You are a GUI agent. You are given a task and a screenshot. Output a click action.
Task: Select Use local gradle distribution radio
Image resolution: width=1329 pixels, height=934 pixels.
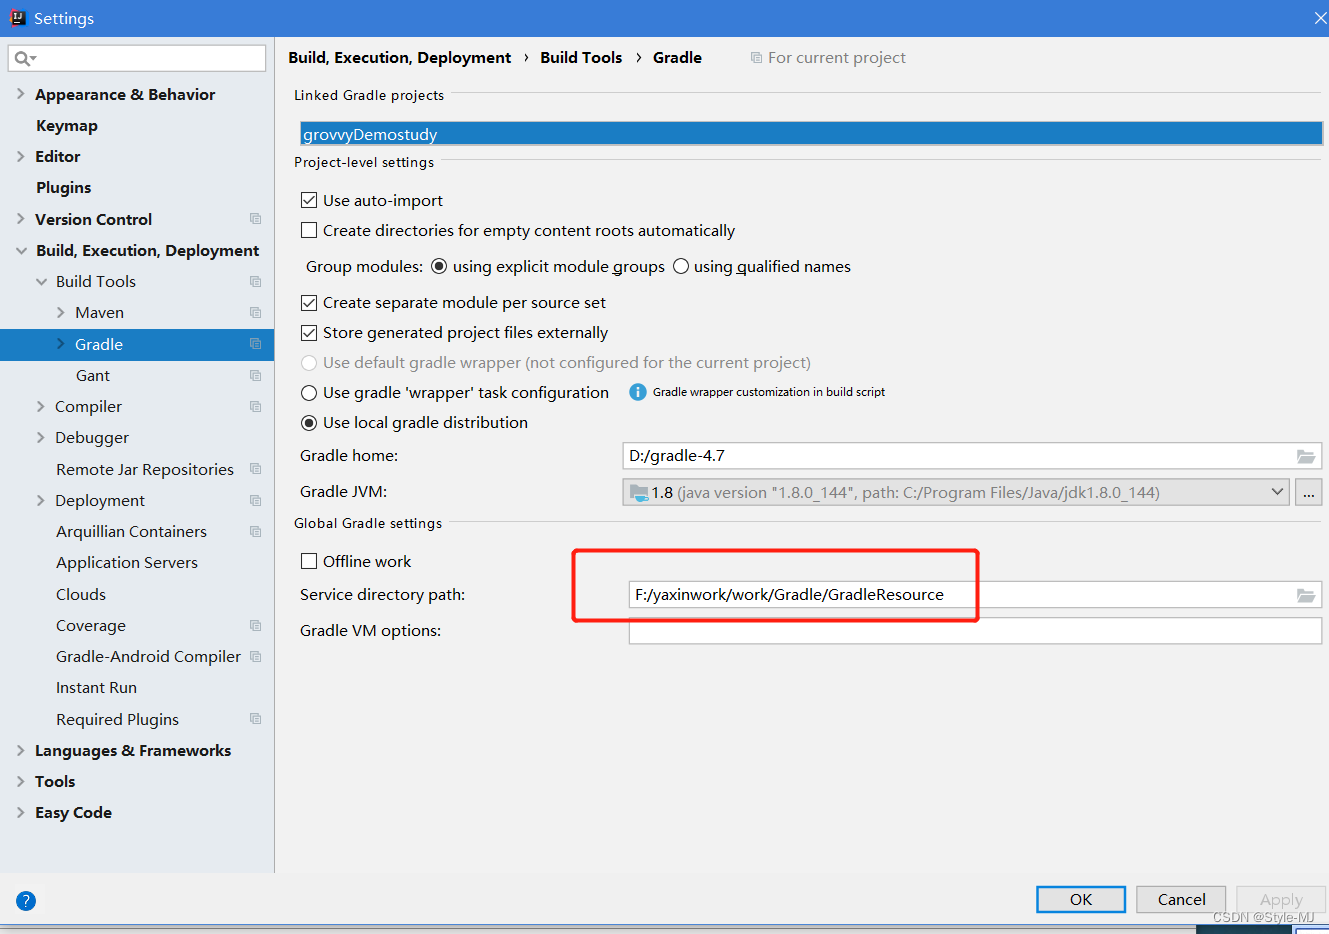pyautogui.click(x=309, y=422)
